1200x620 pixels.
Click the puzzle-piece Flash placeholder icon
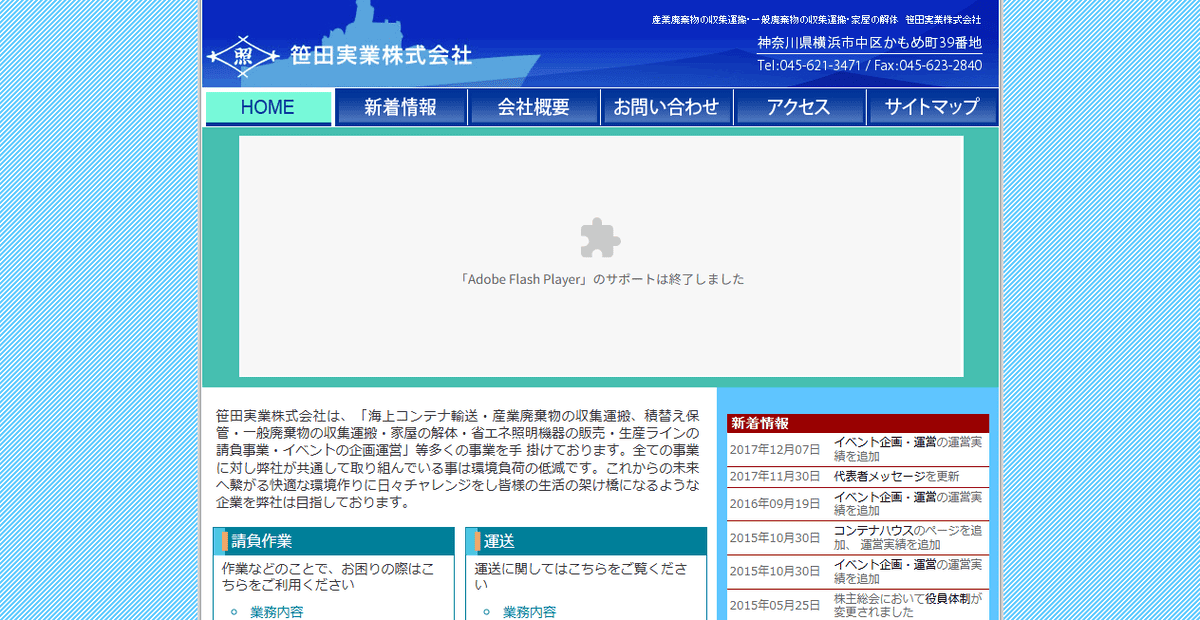tap(600, 240)
